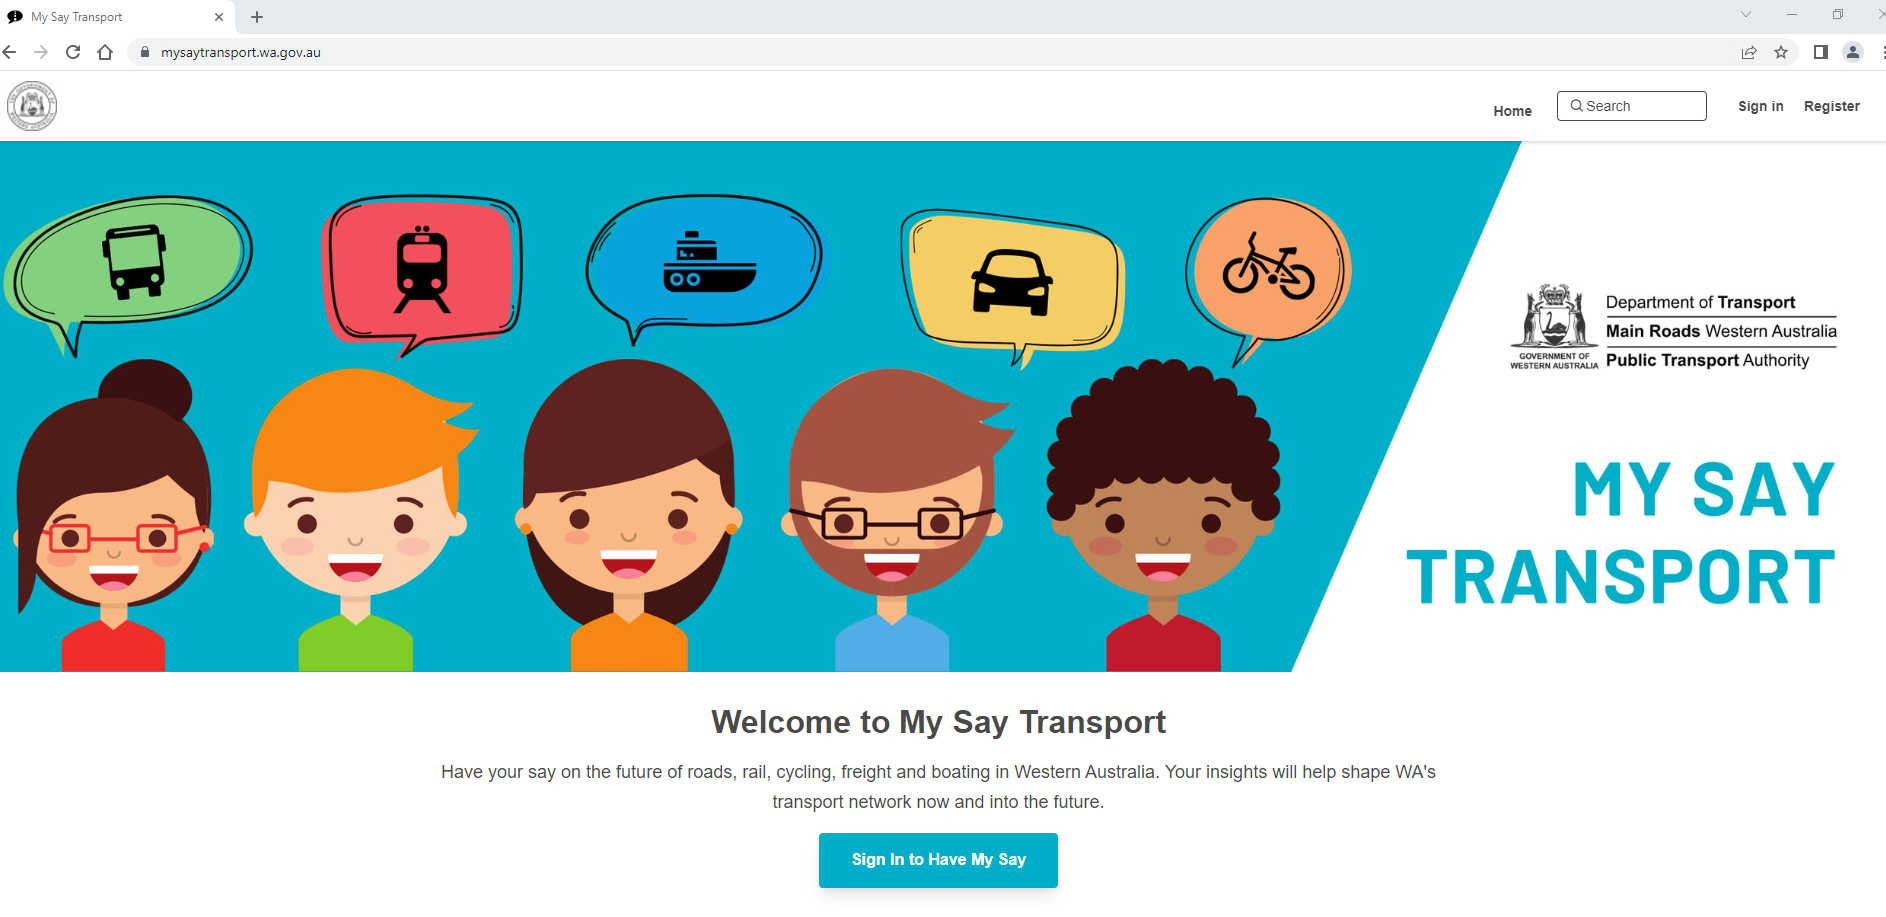This screenshot has height=917, width=1886.
Task: Open the Register link
Action: pyautogui.click(x=1831, y=106)
